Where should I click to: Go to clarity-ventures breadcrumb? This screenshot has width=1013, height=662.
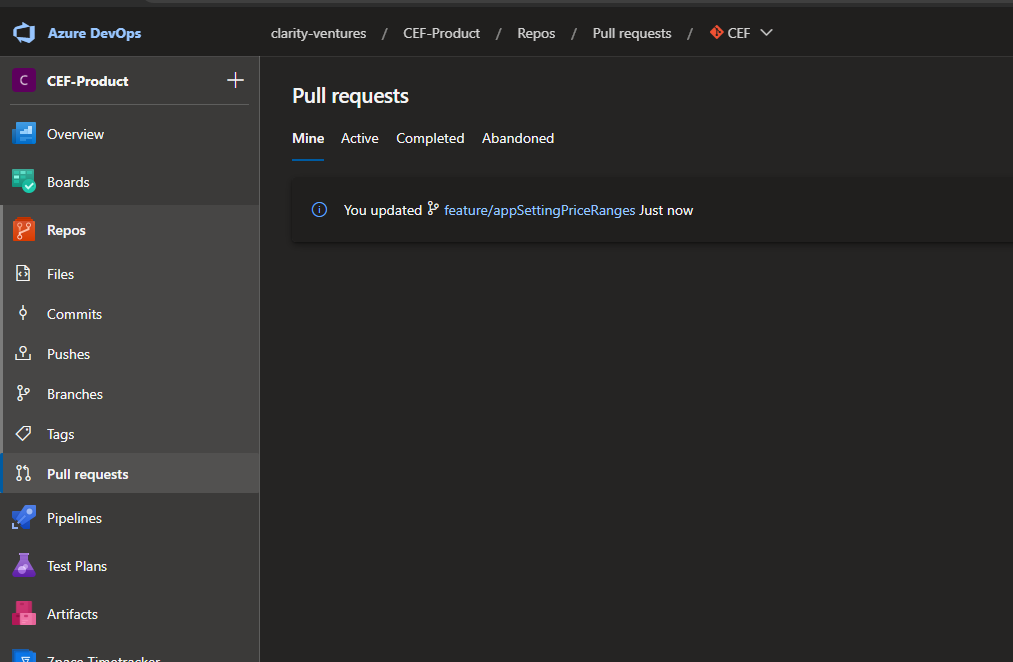pos(319,34)
